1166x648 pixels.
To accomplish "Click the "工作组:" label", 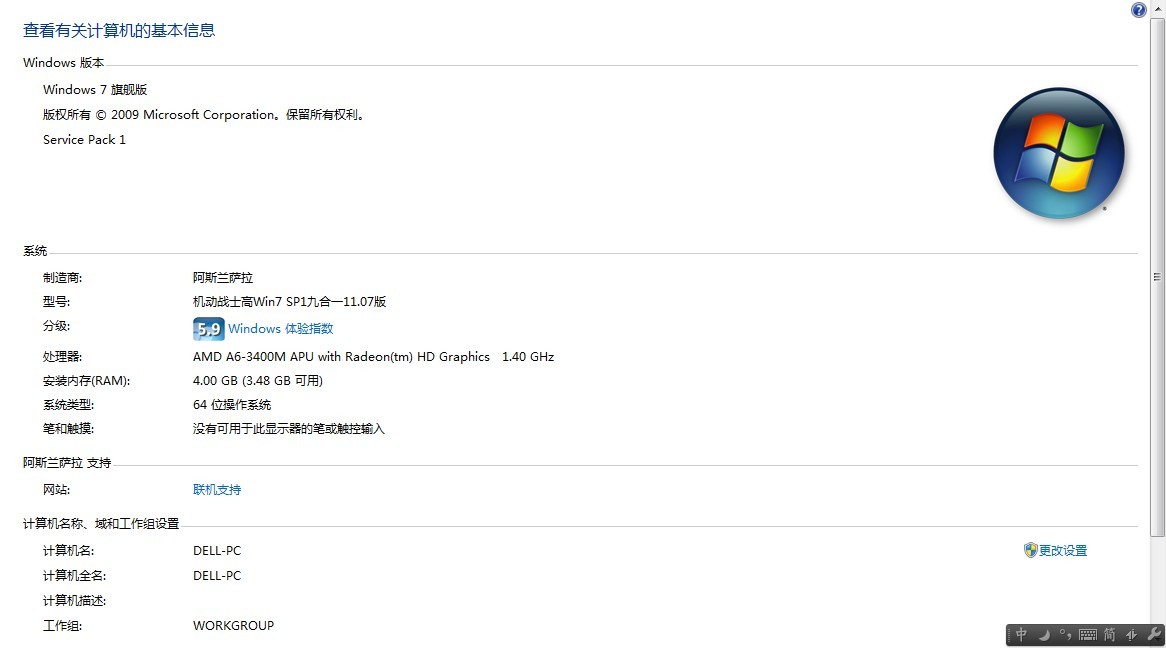I will pyautogui.click(x=62, y=626).
